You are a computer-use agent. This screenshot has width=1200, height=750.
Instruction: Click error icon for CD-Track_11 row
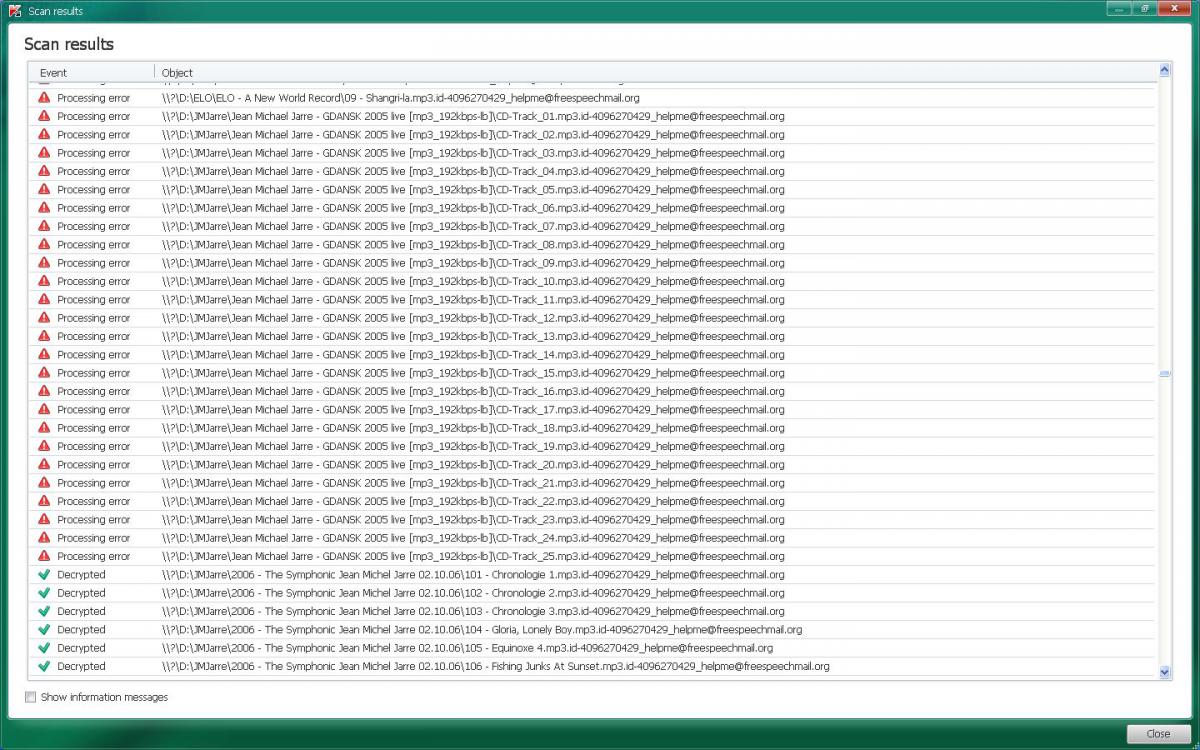(44, 299)
